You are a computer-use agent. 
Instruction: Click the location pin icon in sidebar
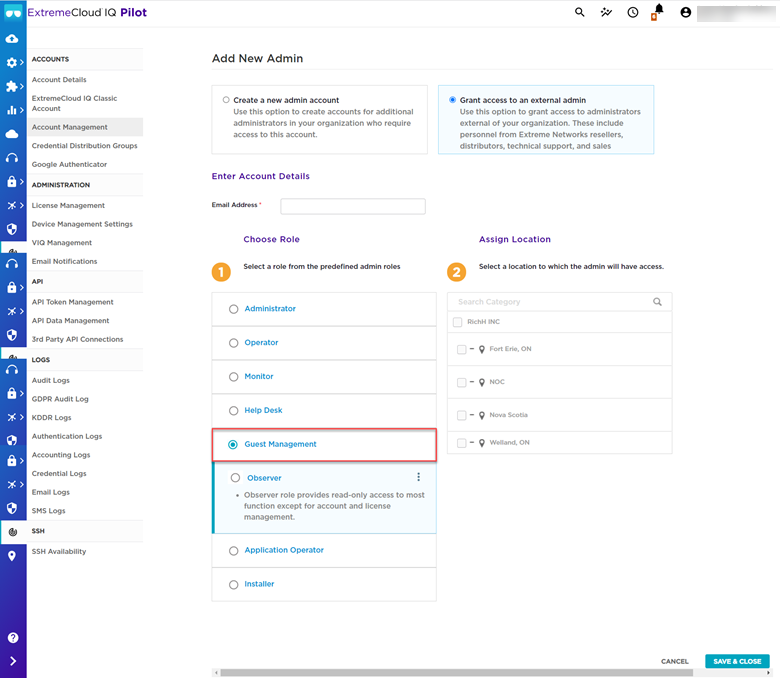pos(12,556)
